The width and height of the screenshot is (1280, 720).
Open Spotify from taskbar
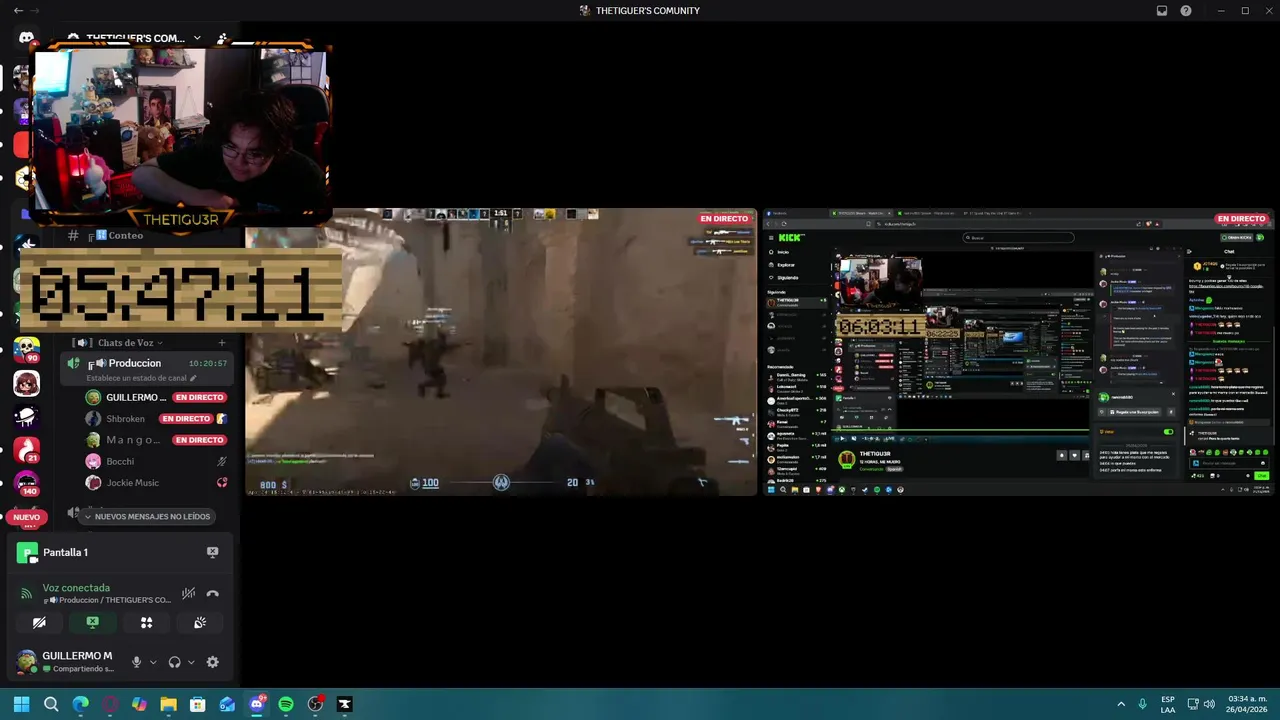pyautogui.click(x=286, y=704)
